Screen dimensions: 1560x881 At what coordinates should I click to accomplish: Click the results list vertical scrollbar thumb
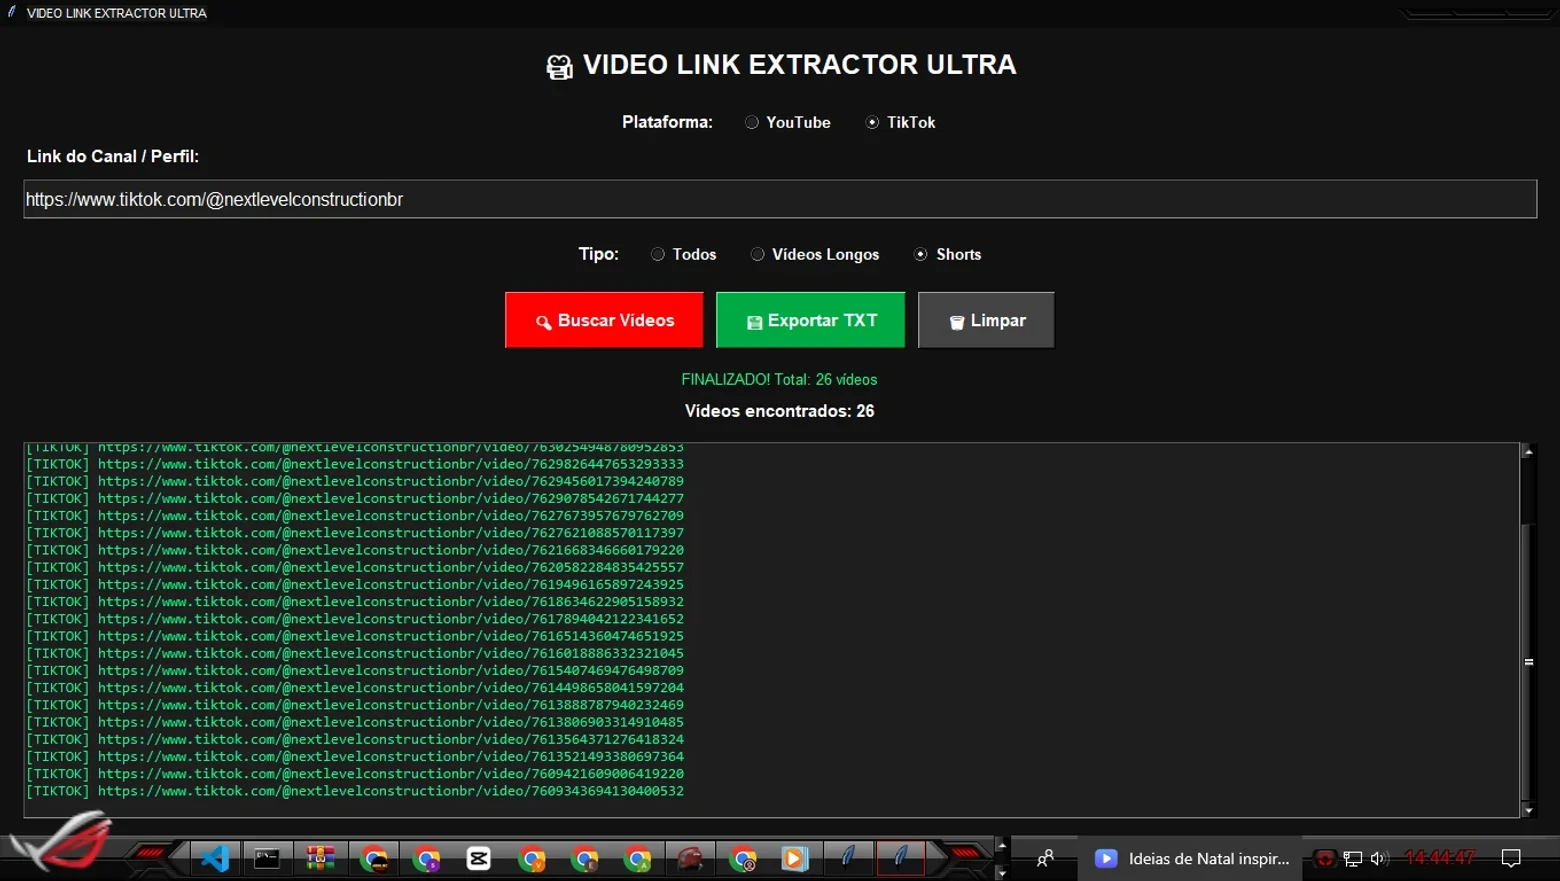coord(1528,661)
